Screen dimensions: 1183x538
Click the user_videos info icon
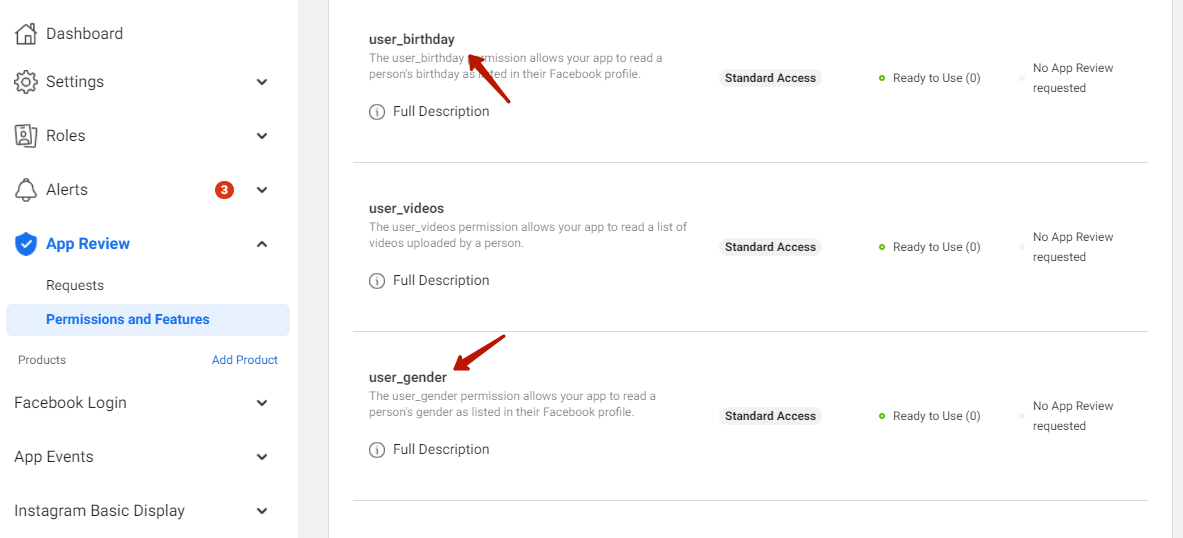coord(376,281)
